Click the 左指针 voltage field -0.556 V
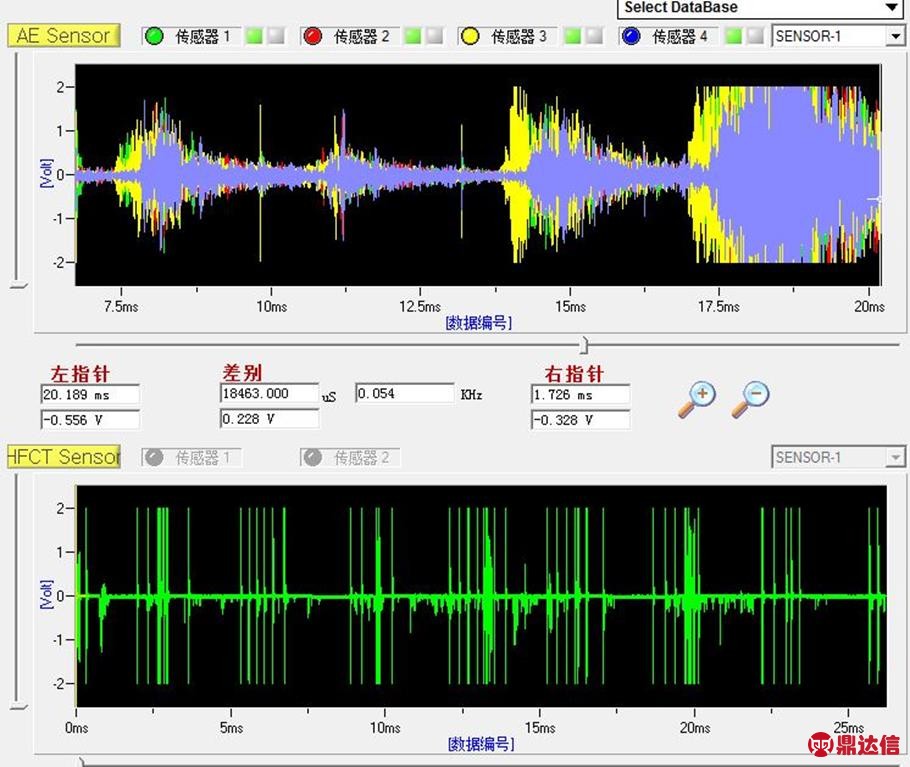This screenshot has width=910, height=767. pos(90,419)
